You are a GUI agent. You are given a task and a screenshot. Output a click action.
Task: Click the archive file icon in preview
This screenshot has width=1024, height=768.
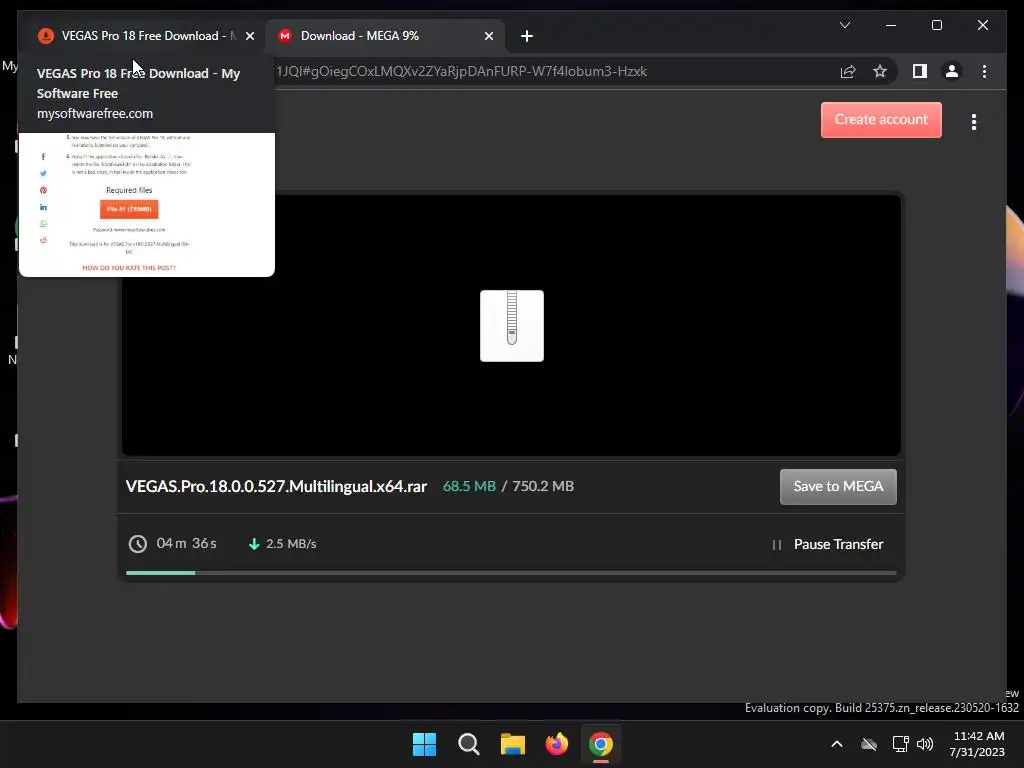[x=511, y=325]
